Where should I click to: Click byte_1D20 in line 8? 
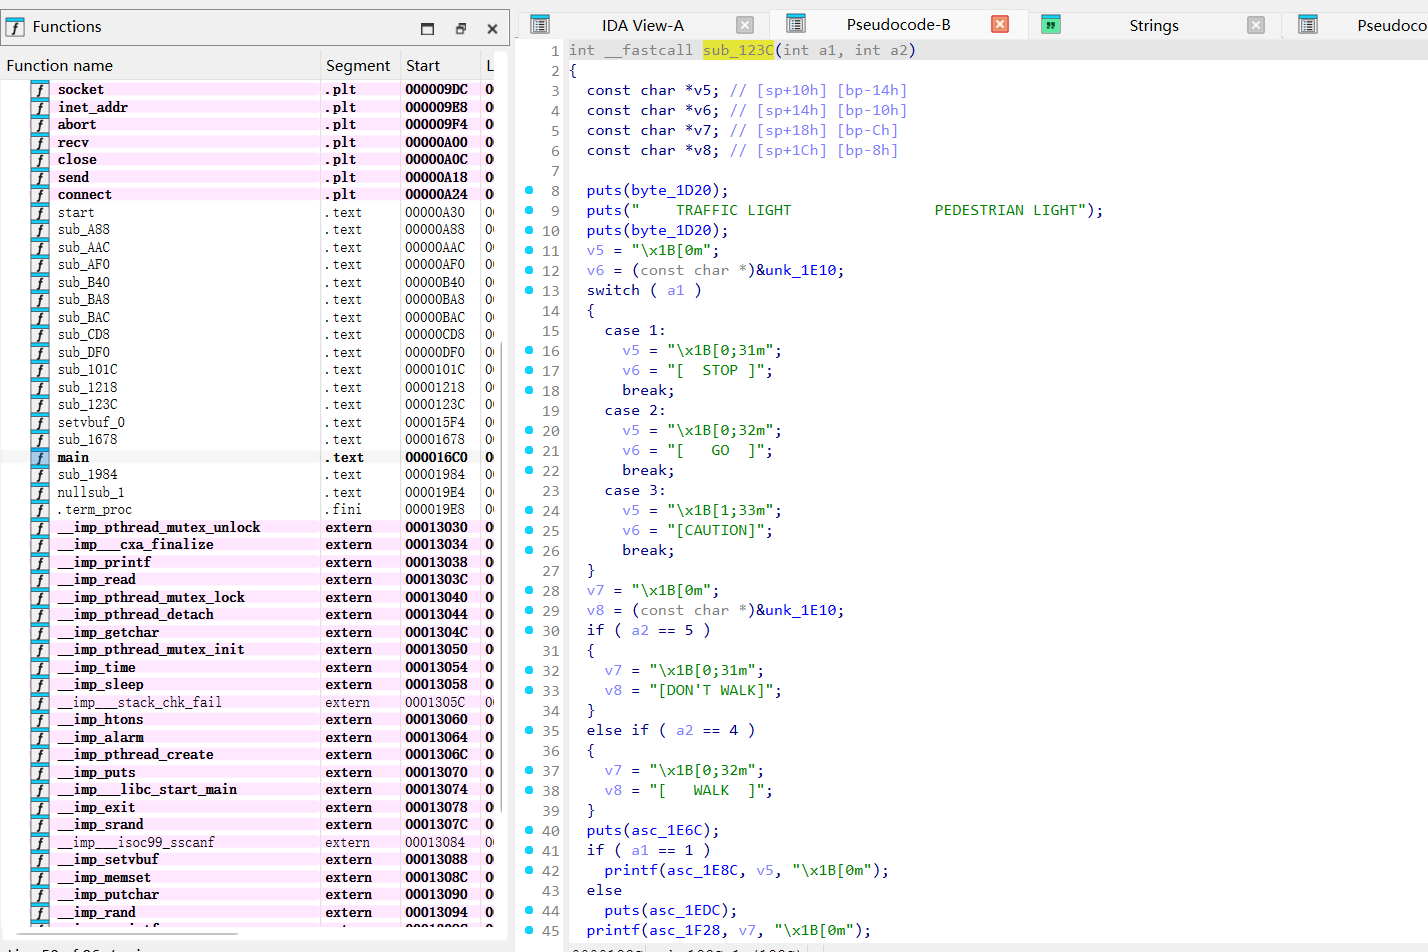pos(675,190)
